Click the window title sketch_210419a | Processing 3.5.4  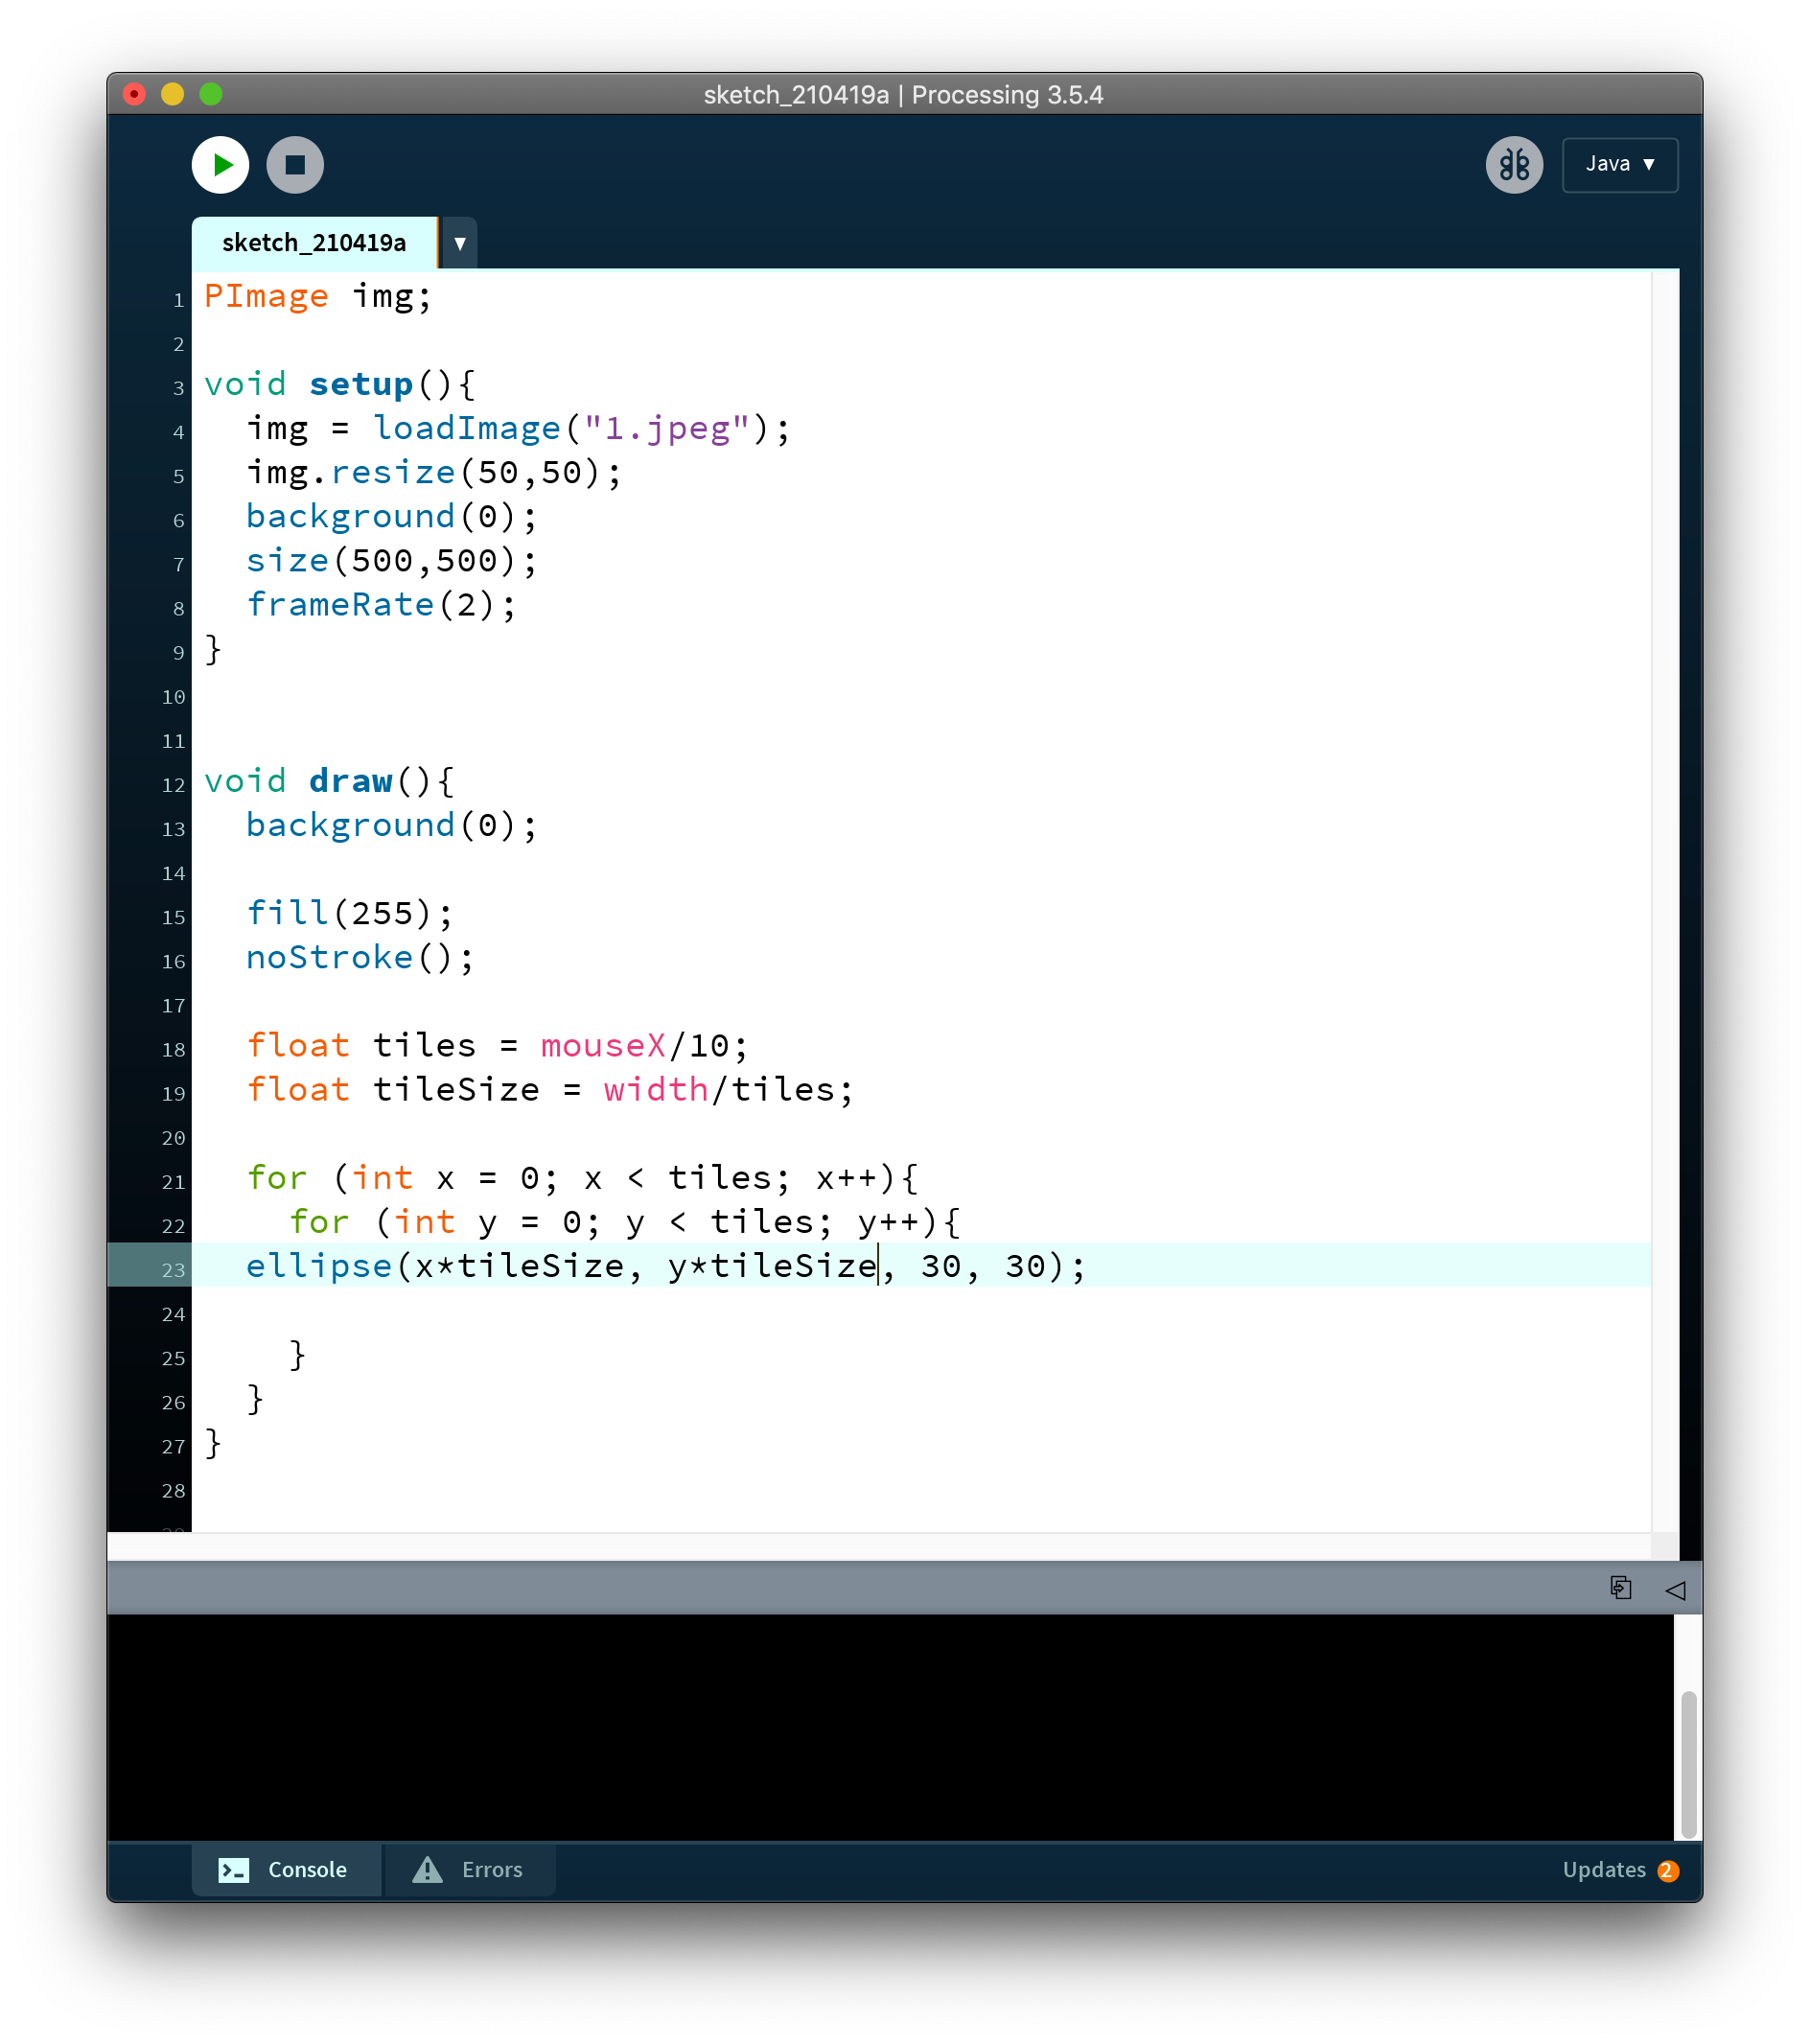pos(904,95)
